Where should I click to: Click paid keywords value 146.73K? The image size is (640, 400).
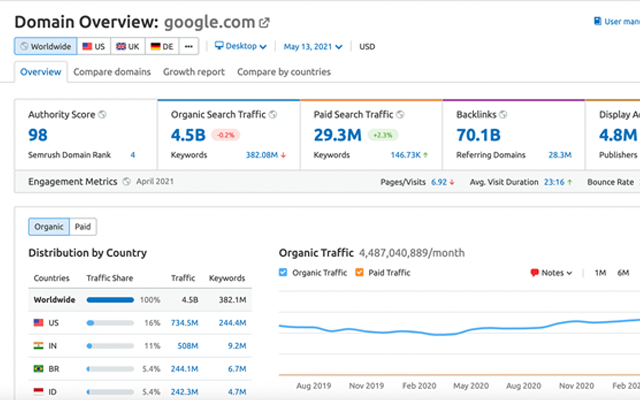point(406,155)
